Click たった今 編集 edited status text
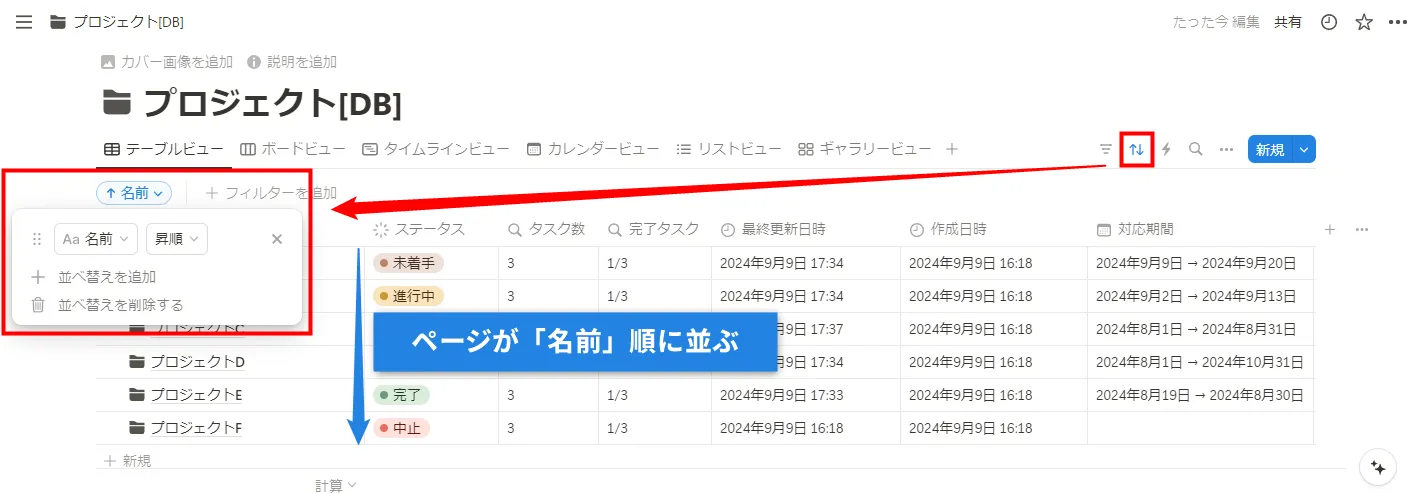Screen dimensions: 1424x493 tap(1216, 22)
